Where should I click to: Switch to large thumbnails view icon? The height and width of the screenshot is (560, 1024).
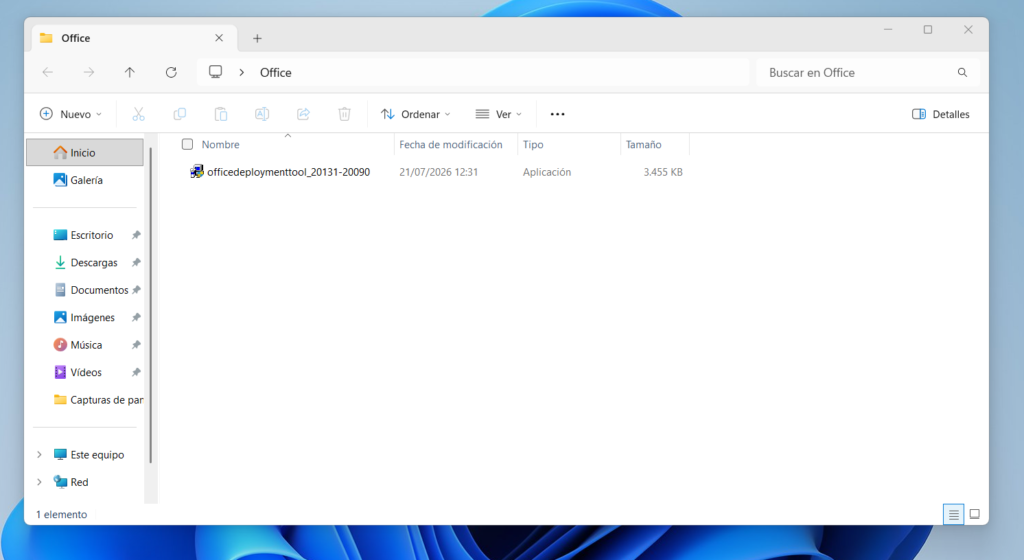(x=974, y=514)
